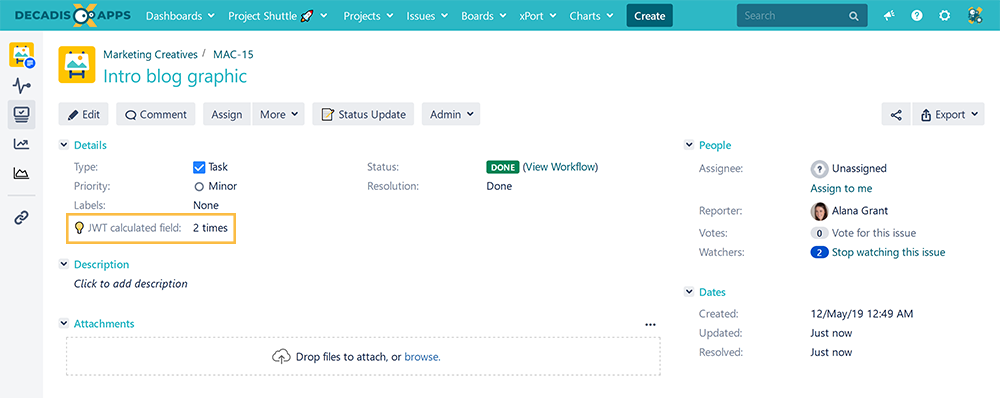Click the Task type checkbox icon
The image size is (1000, 398).
coord(199,168)
